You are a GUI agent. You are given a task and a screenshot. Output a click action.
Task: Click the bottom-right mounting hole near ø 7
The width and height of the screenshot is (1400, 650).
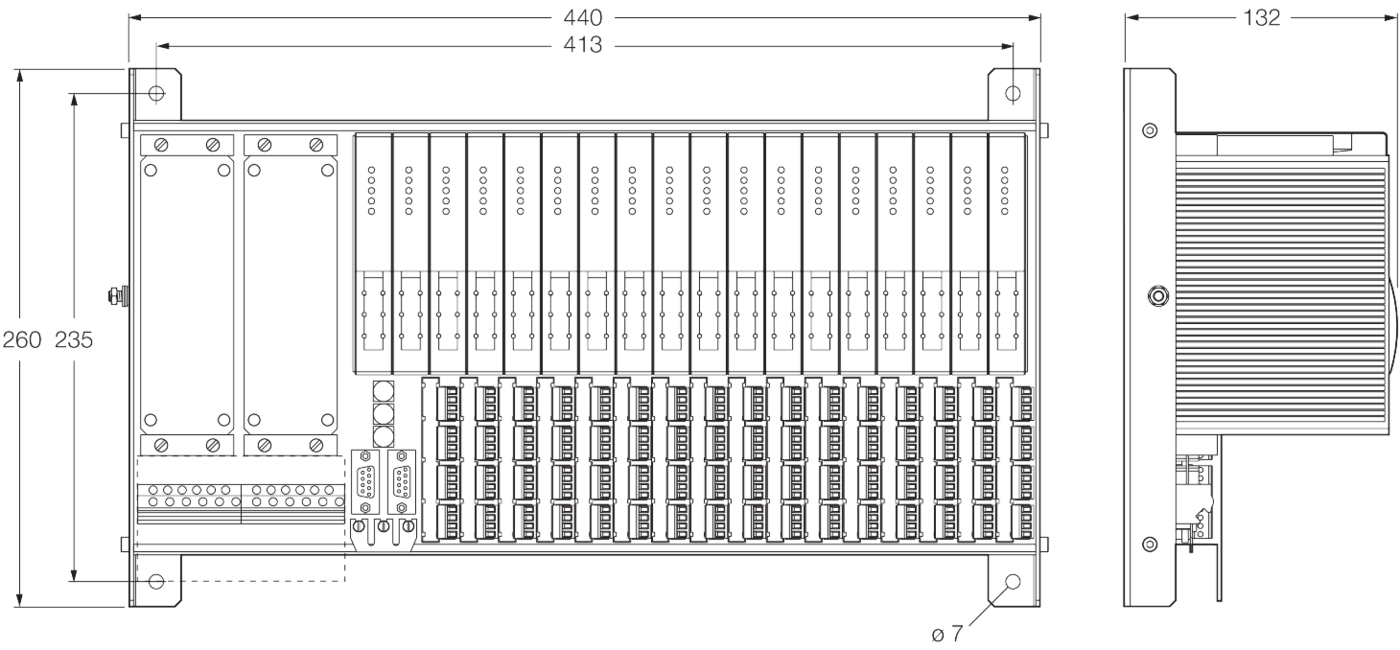click(1013, 581)
